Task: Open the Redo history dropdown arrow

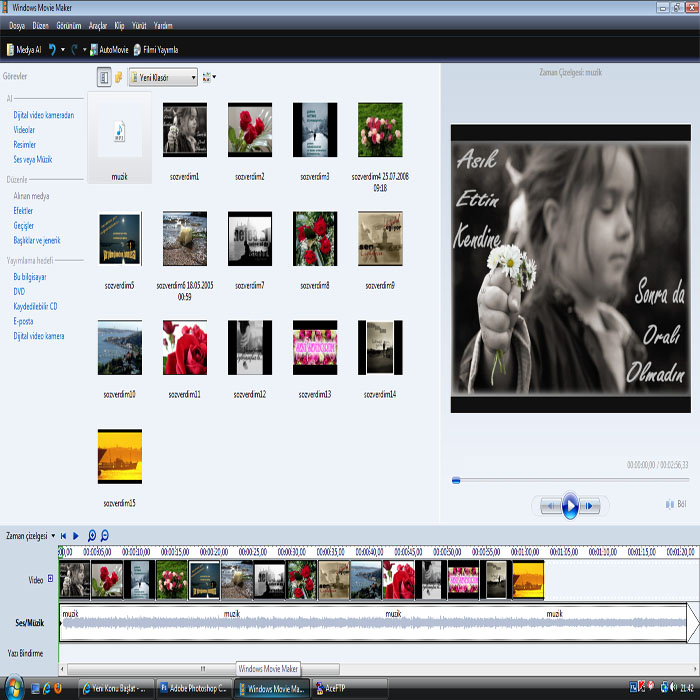Action: [x=84, y=50]
